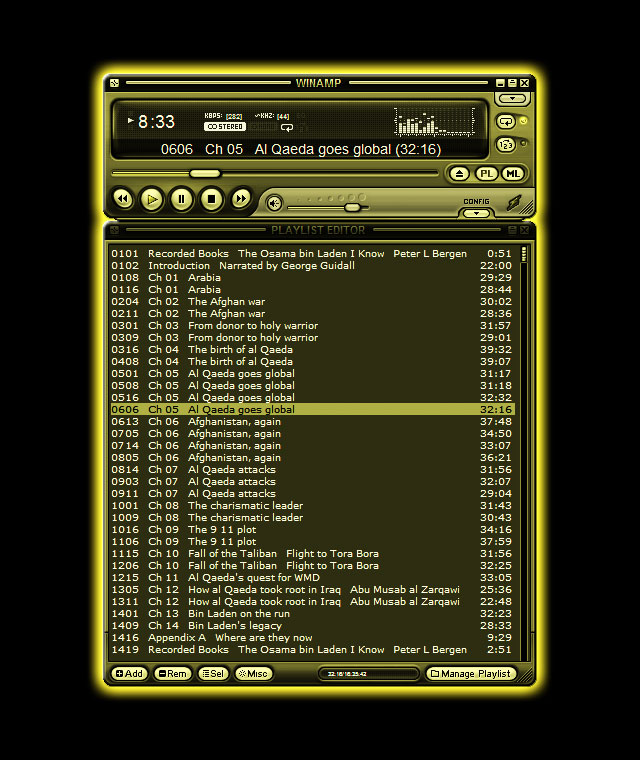Toggle the PL playlist editor button
The height and width of the screenshot is (760, 640).
coord(486,173)
